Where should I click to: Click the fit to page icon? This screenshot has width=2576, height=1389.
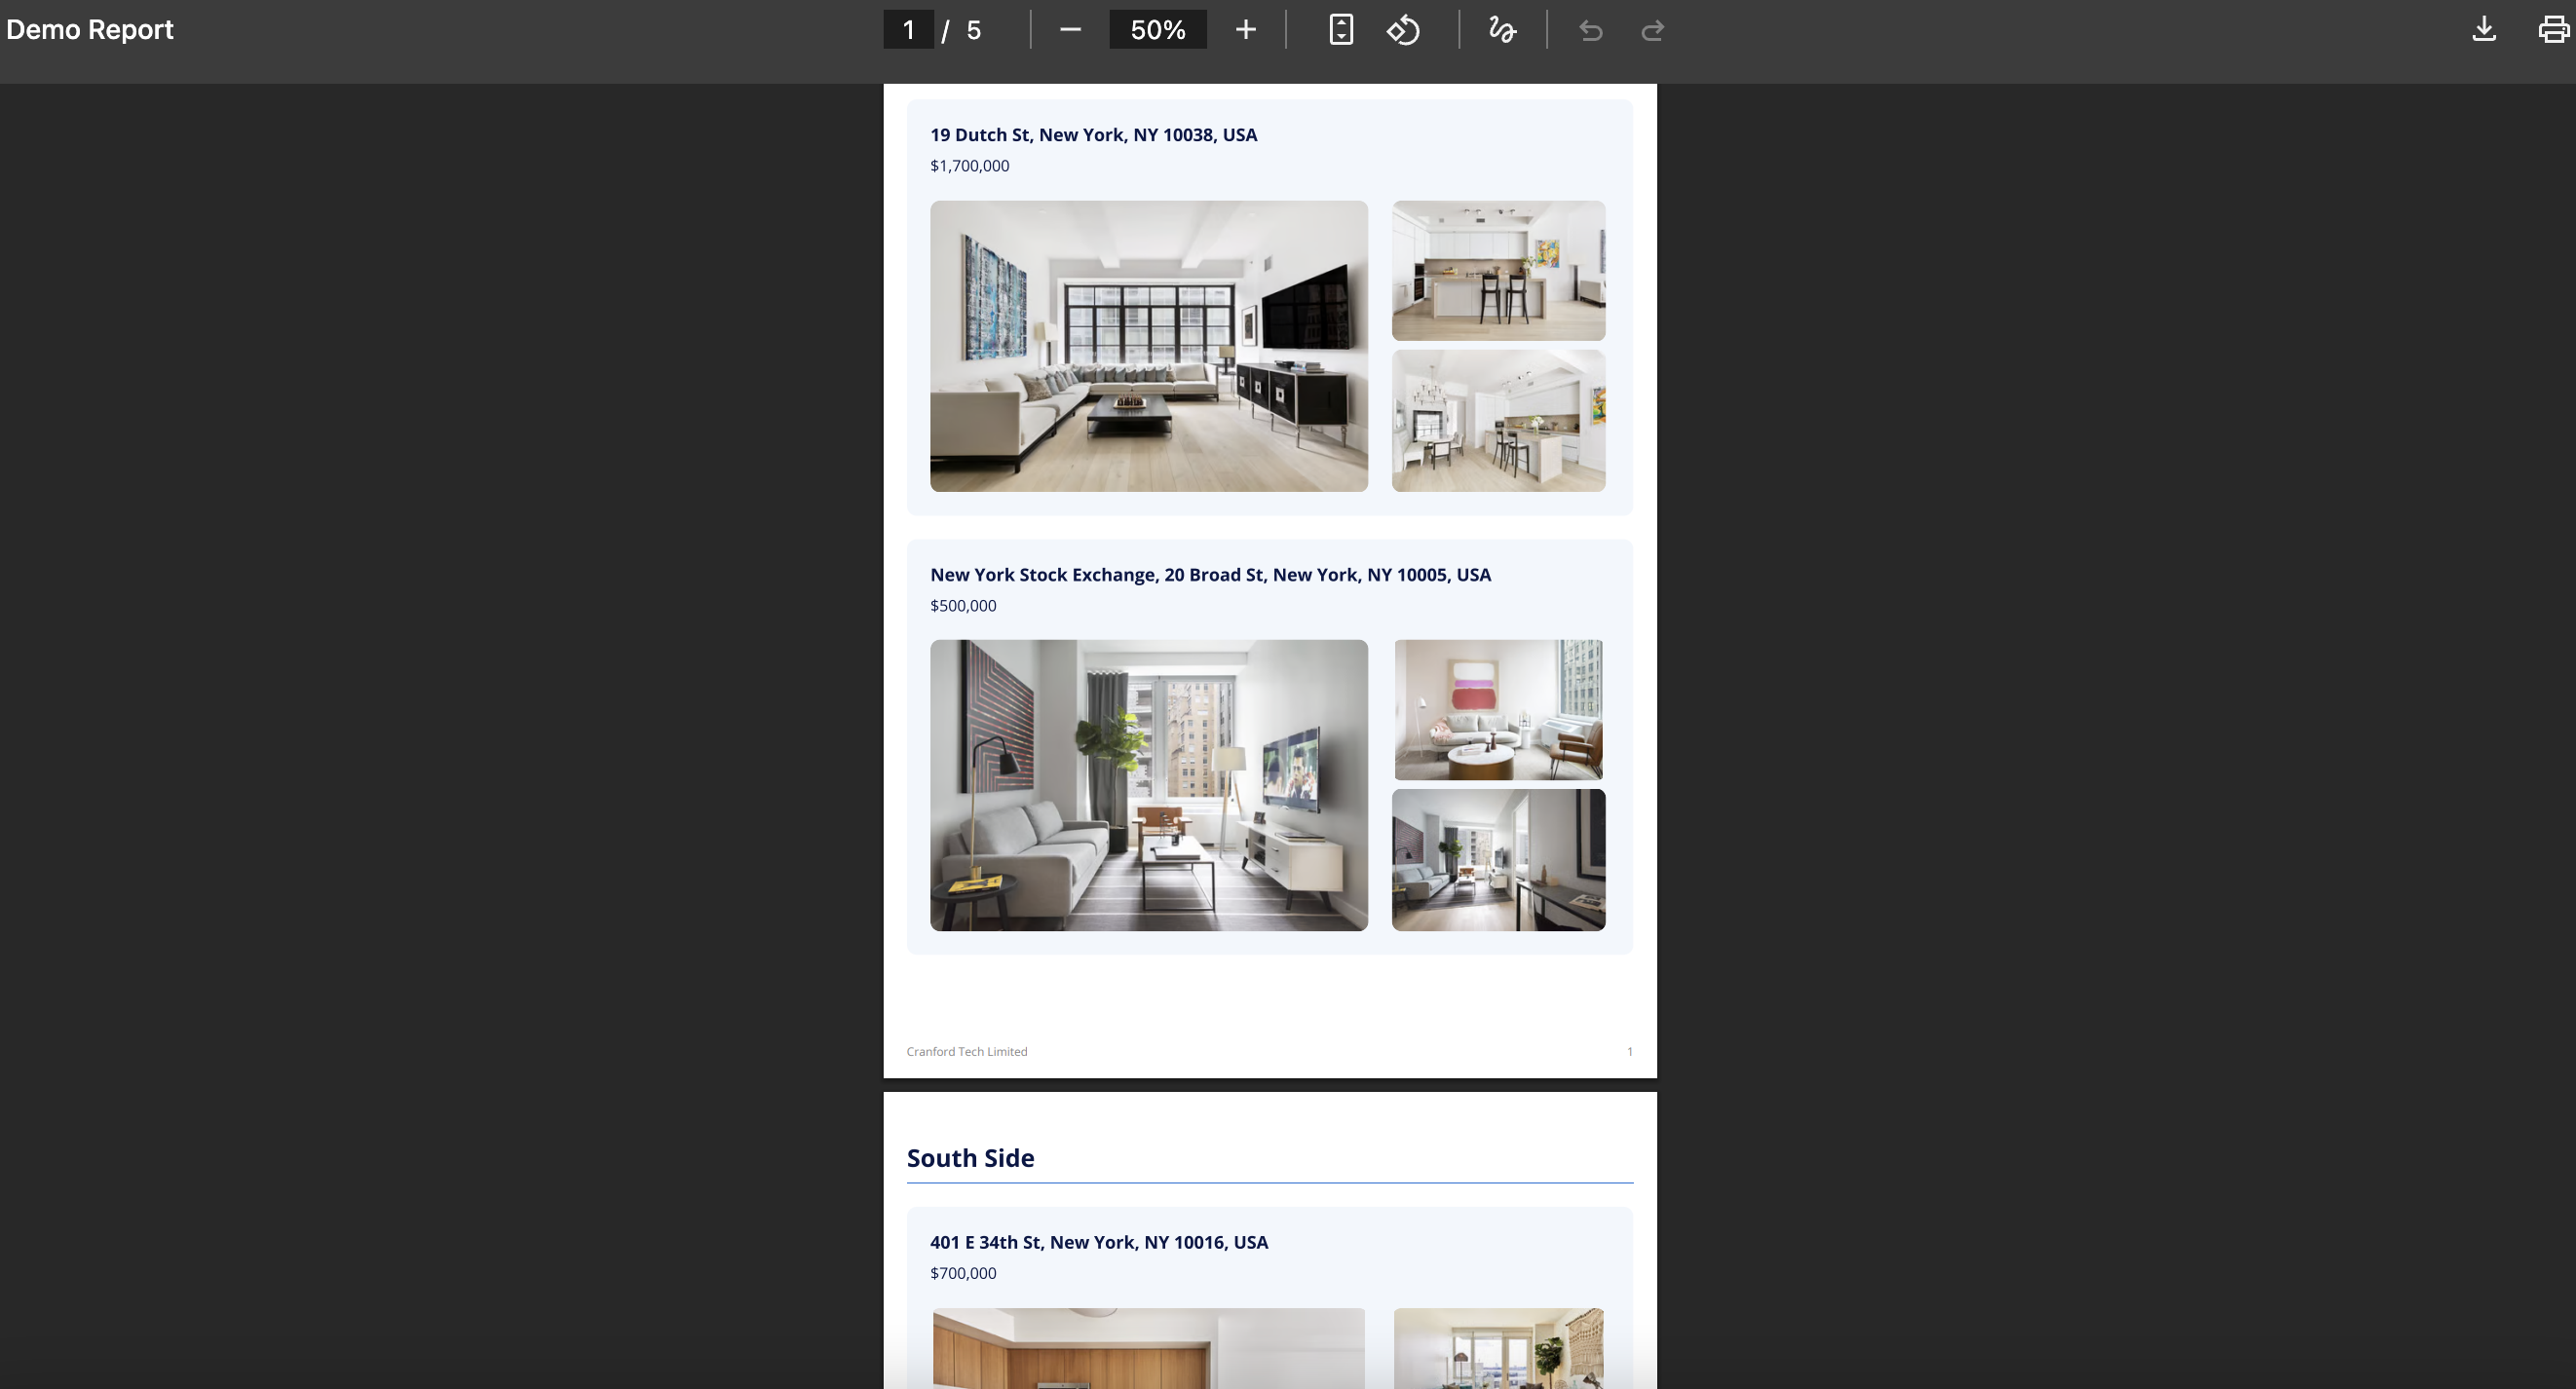click(1341, 30)
